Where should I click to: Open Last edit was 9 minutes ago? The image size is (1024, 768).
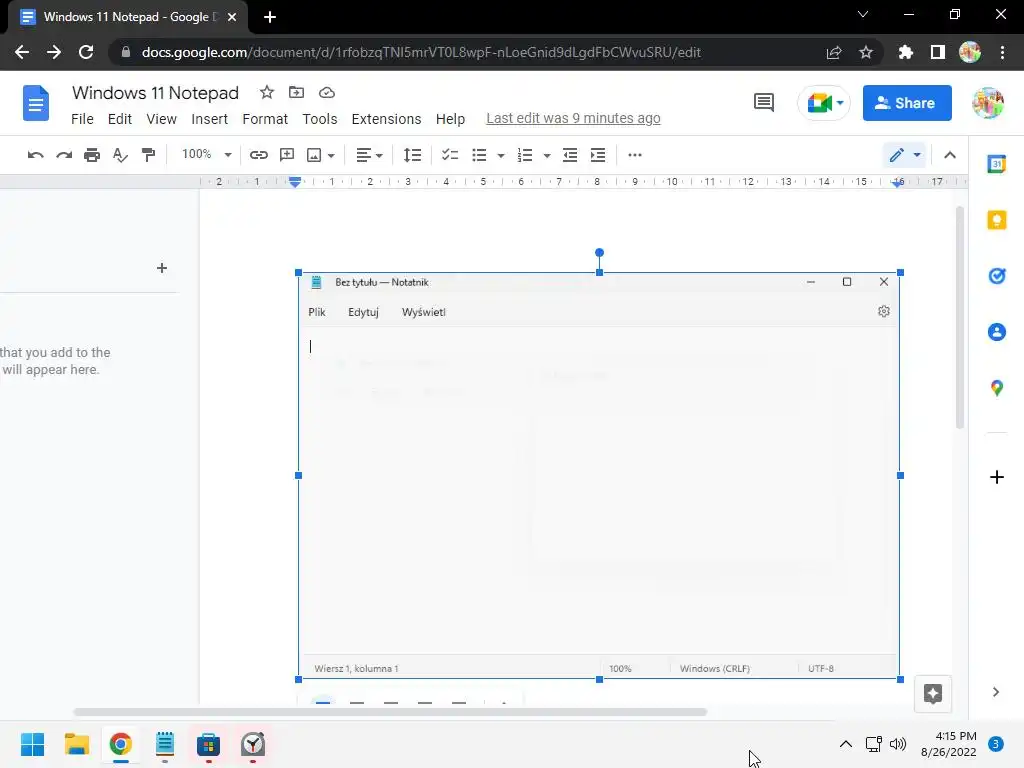(x=573, y=118)
